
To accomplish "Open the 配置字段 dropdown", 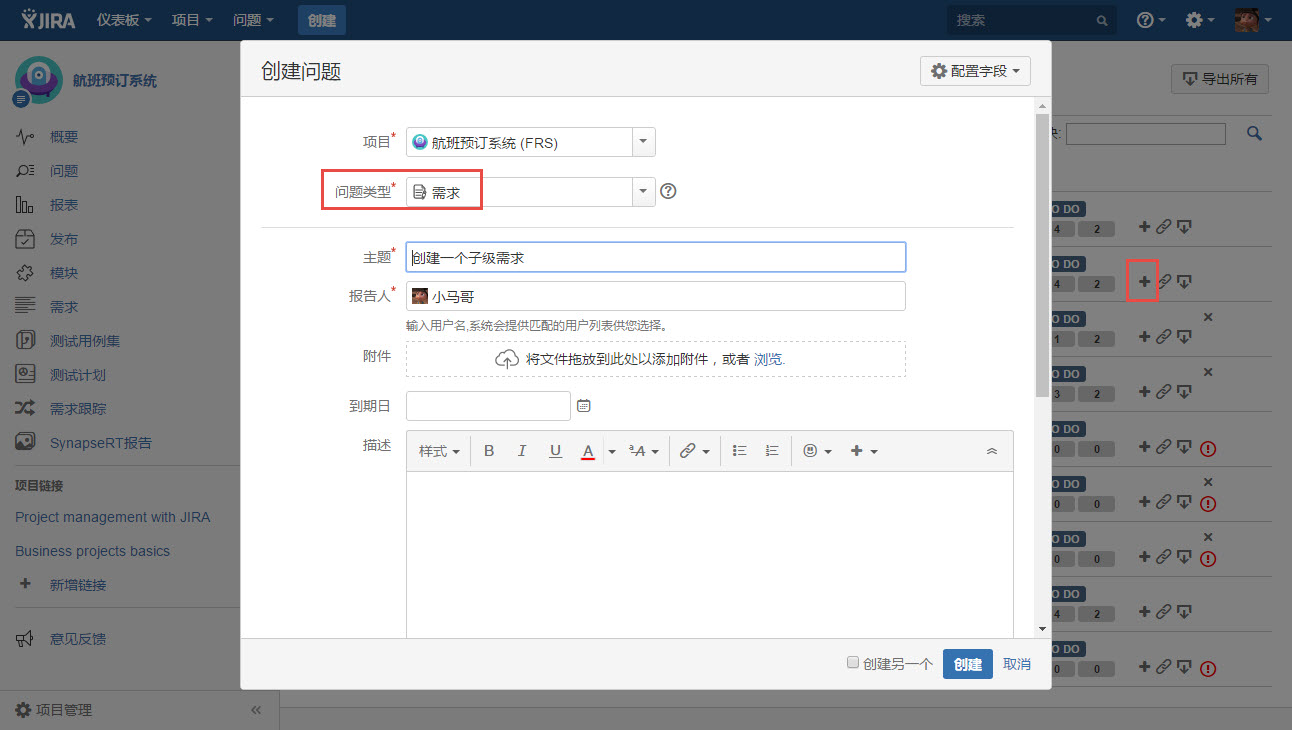I will point(975,71).
